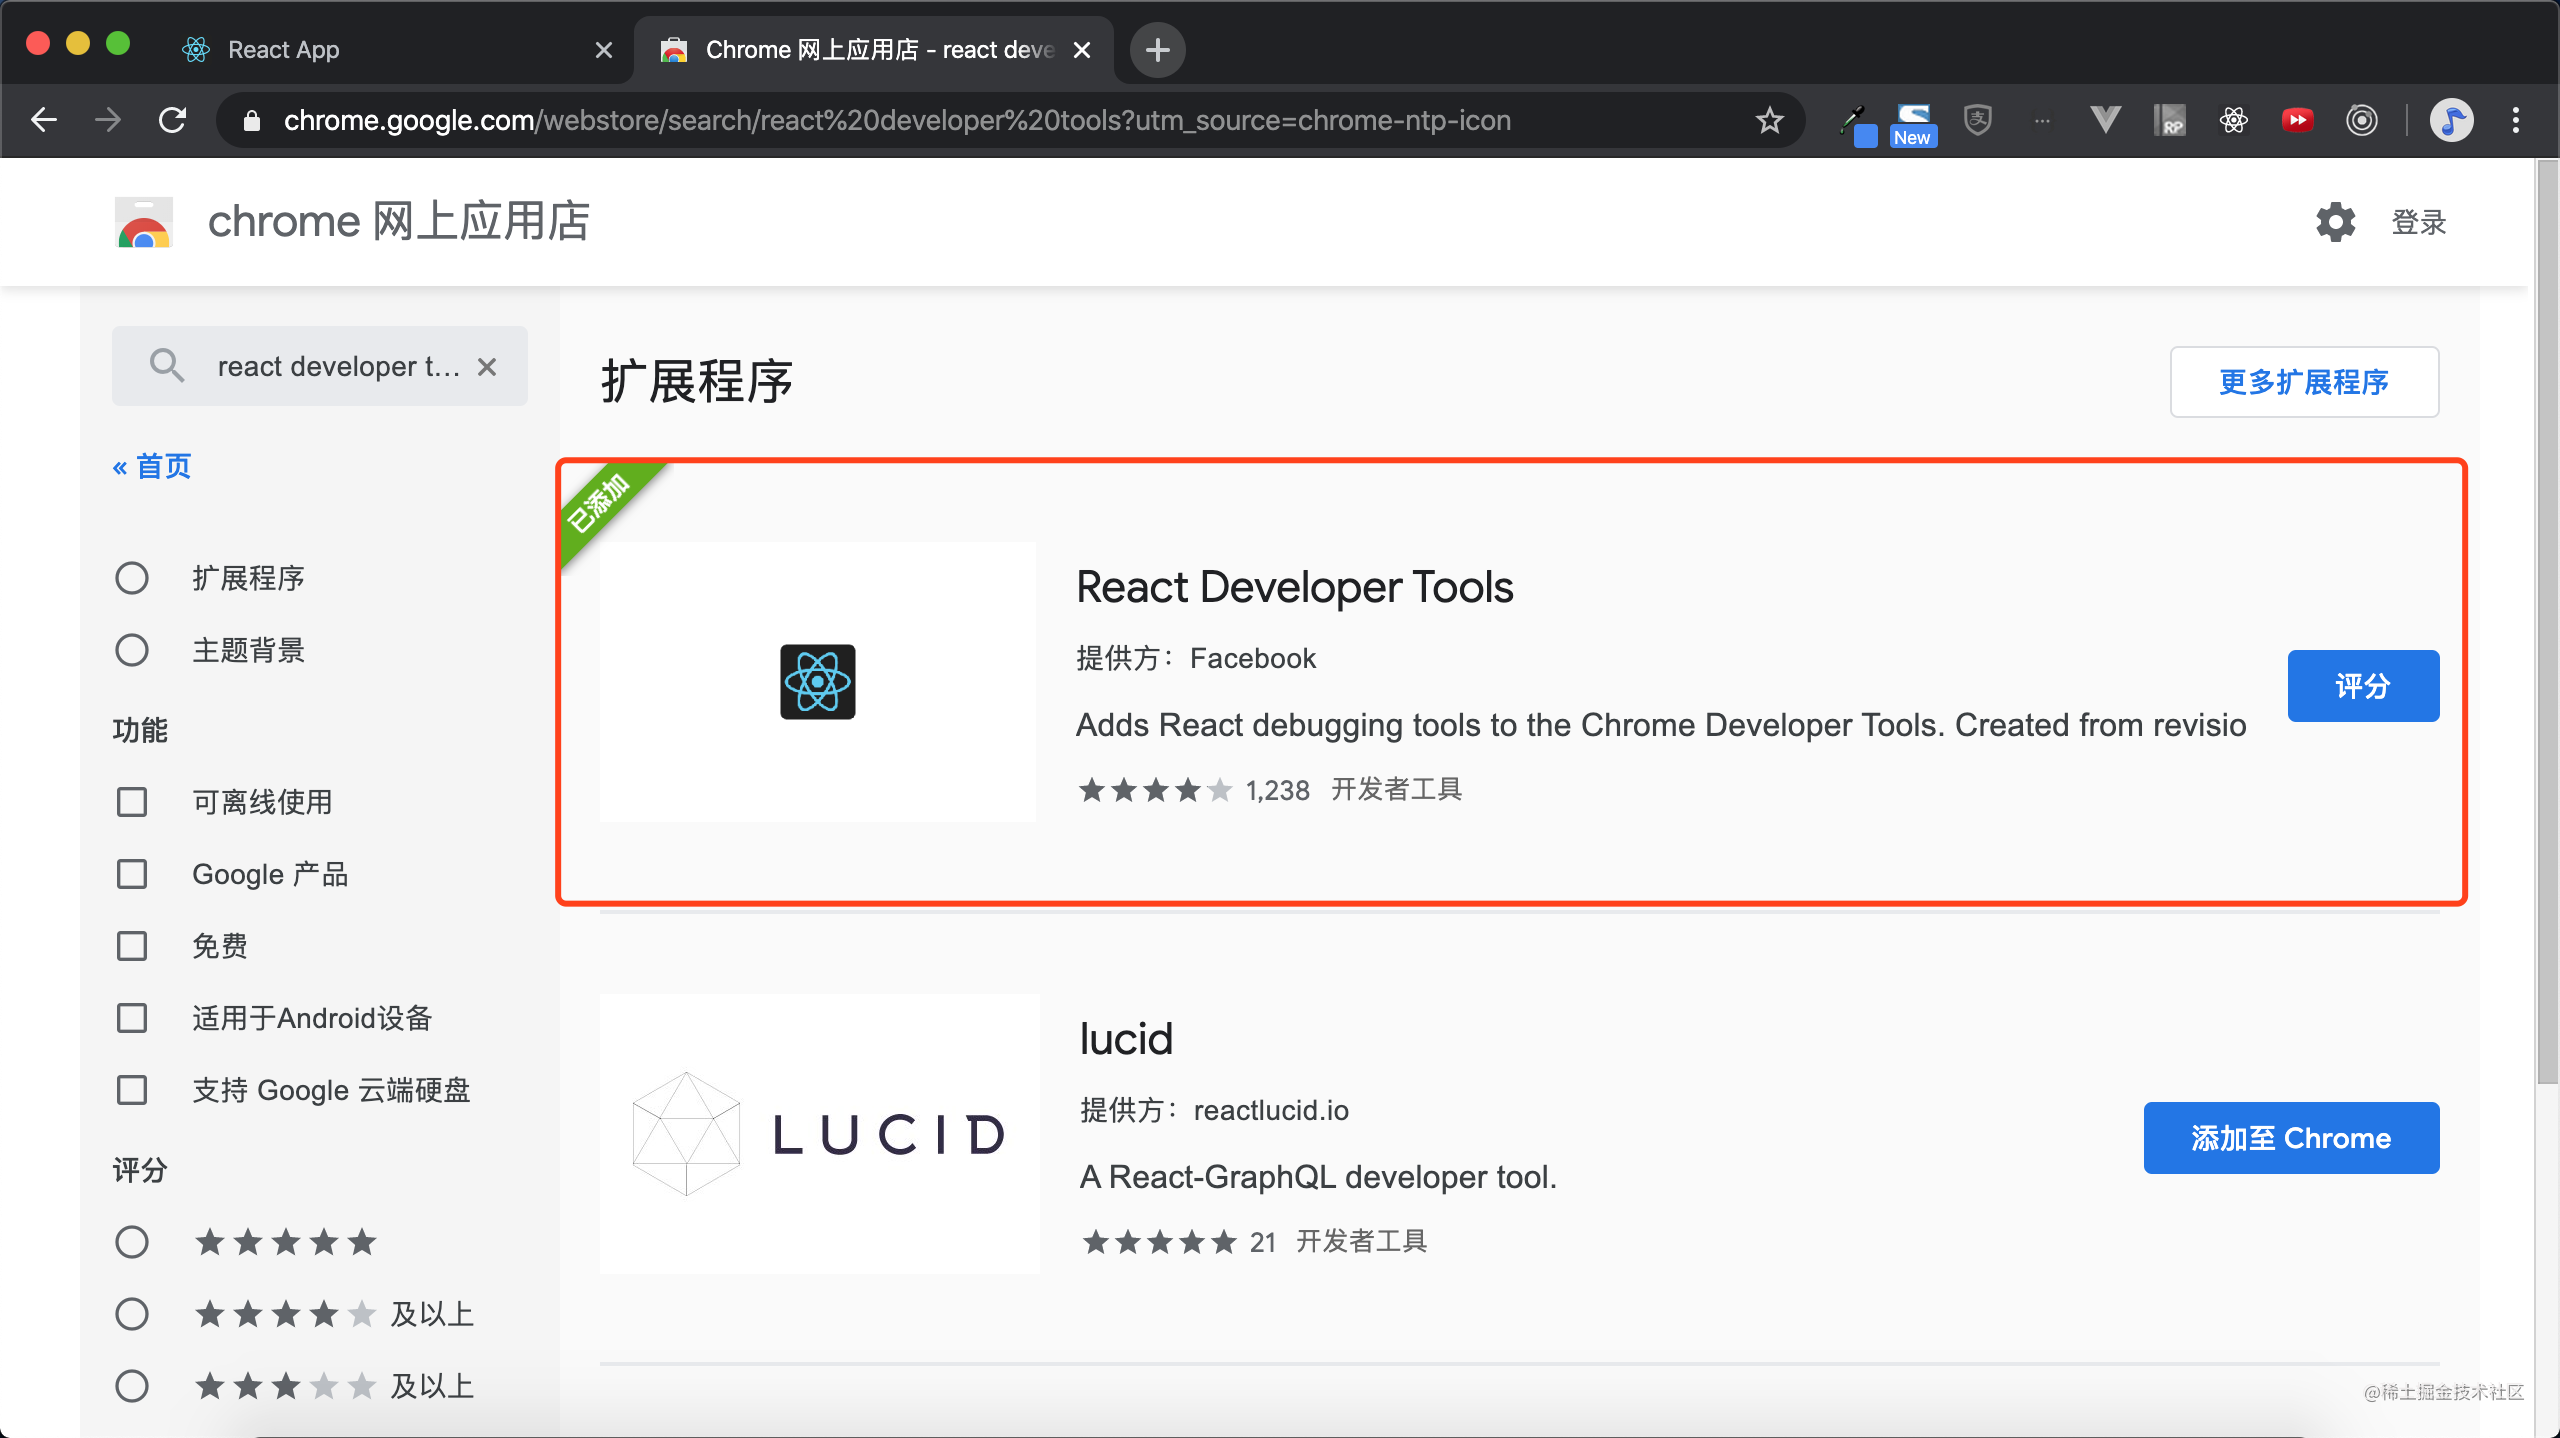This screenshot has height=1438, width=2560.
Task: Click 开发者工具 category under React Developer Tools
Action: [x=1396, y=789]
